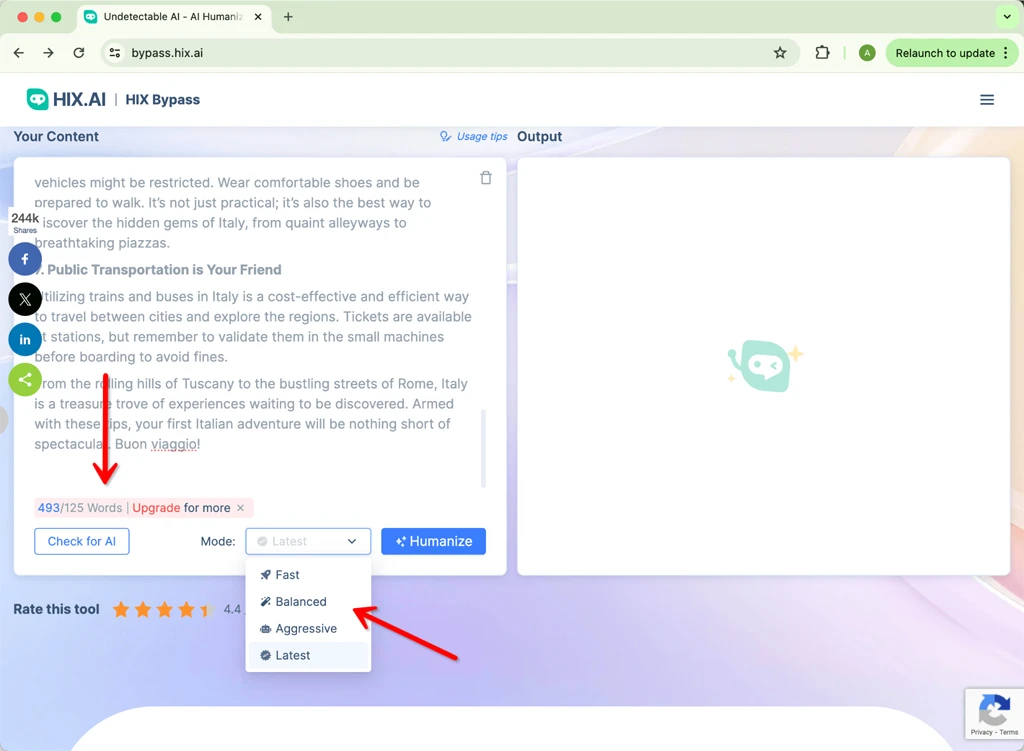Click the reCAPTCHA badge
The width and height of the screenshot is (1024, 751).
pos(994,714)
